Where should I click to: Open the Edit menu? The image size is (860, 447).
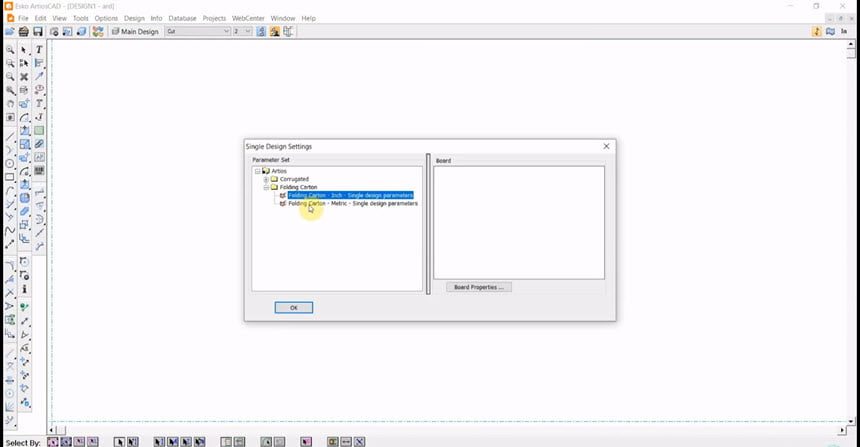[41, 18]
